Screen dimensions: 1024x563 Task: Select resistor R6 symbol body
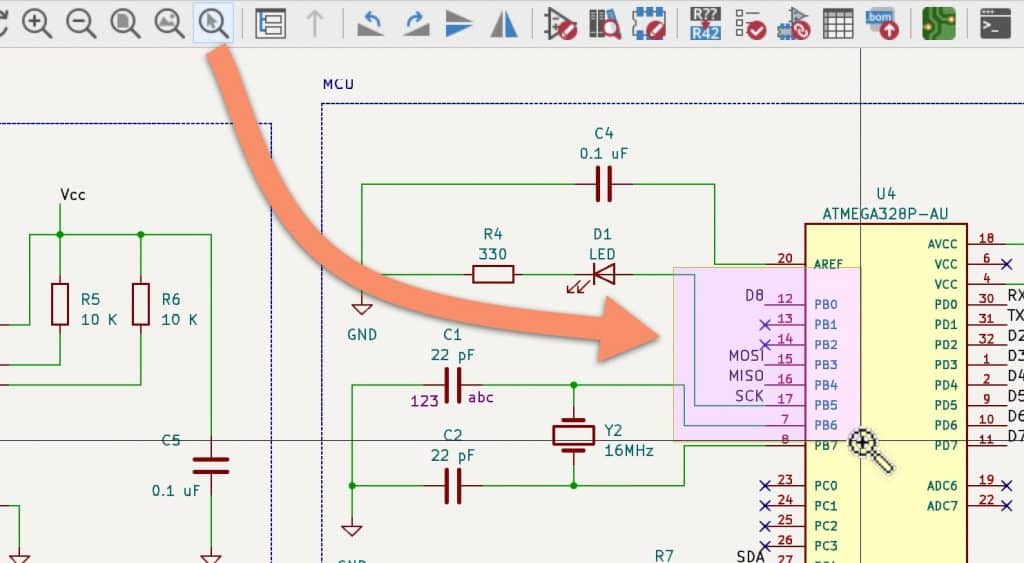141,304
